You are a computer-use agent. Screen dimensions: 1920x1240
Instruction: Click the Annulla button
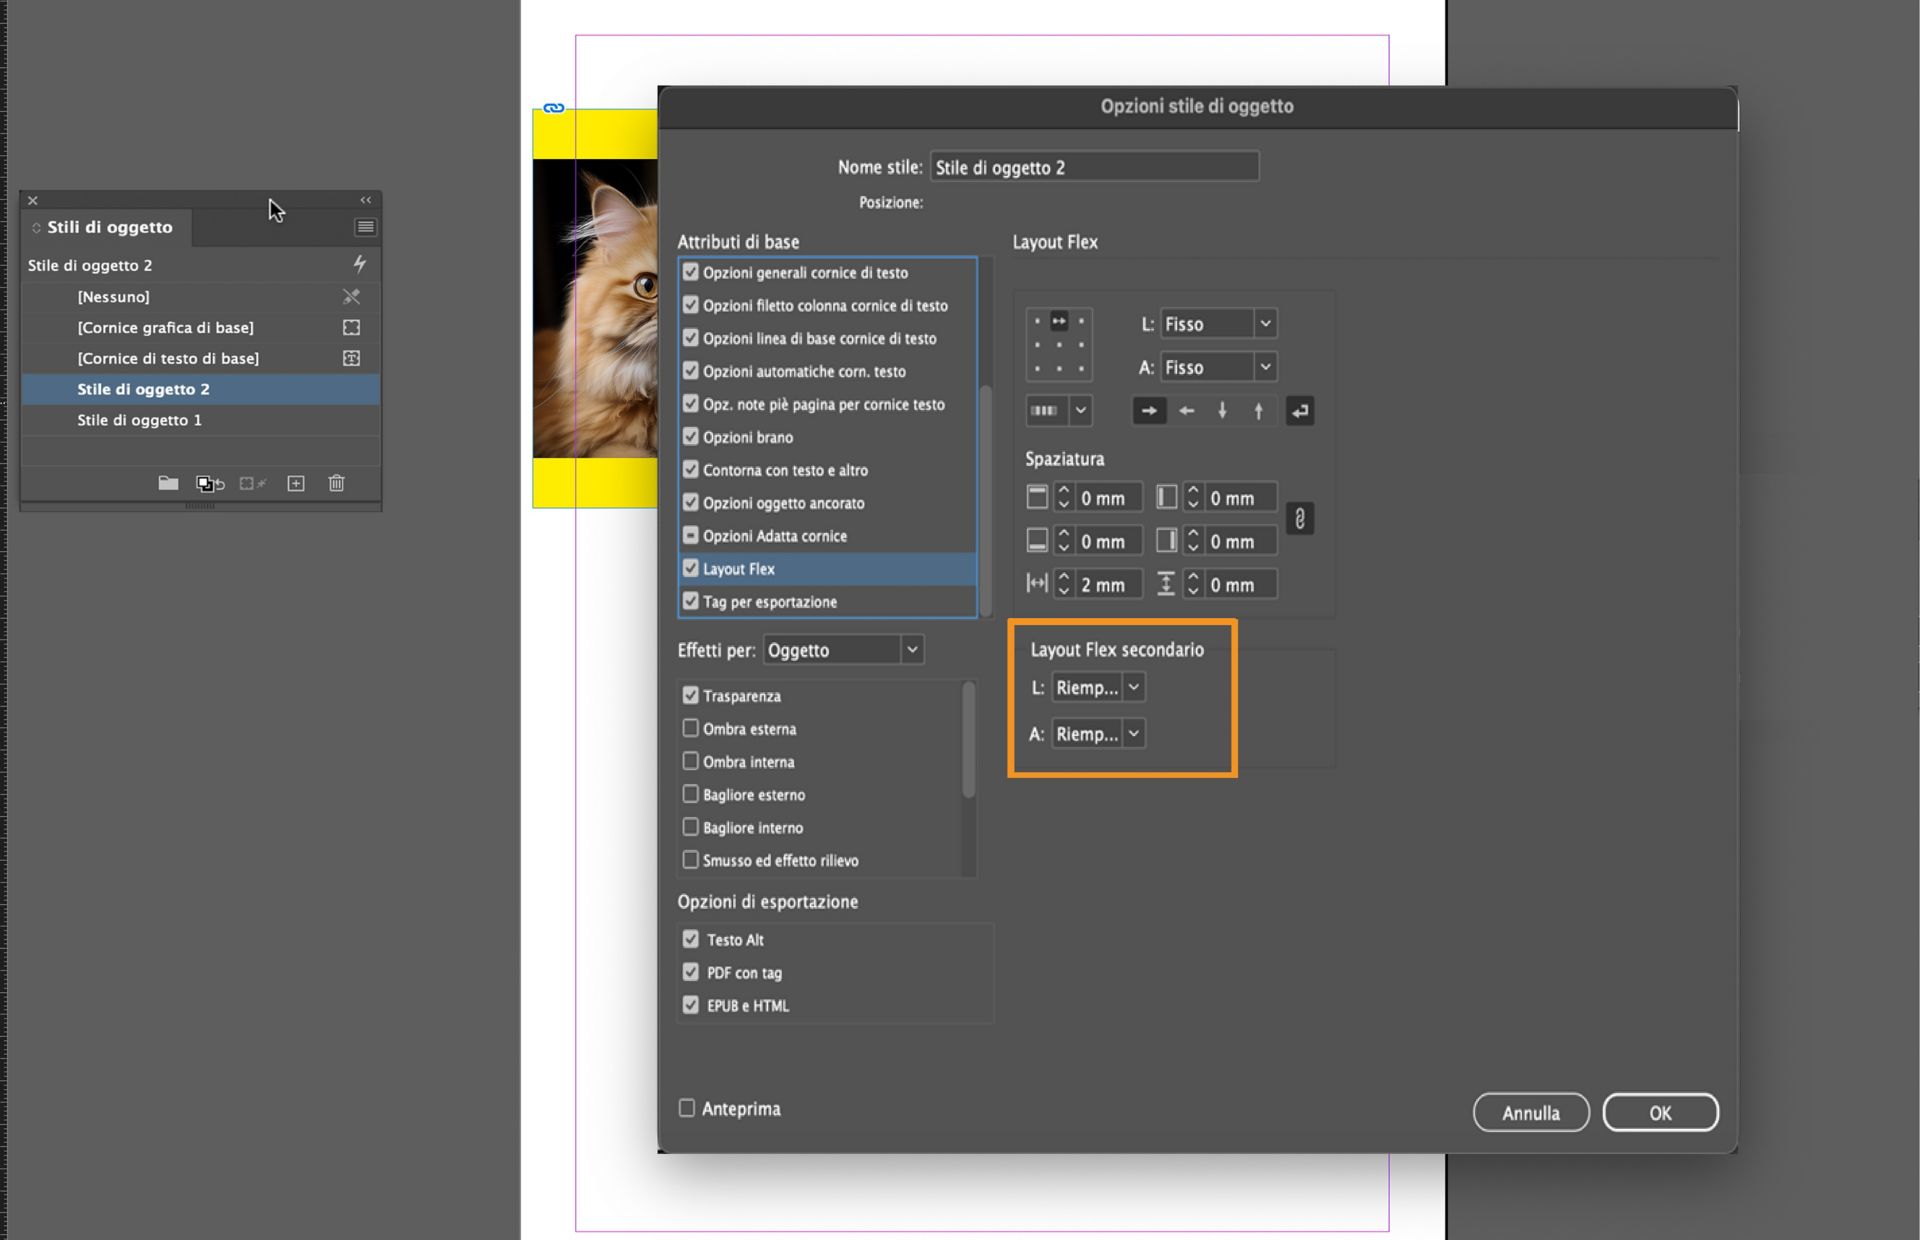[1530, 1113]
